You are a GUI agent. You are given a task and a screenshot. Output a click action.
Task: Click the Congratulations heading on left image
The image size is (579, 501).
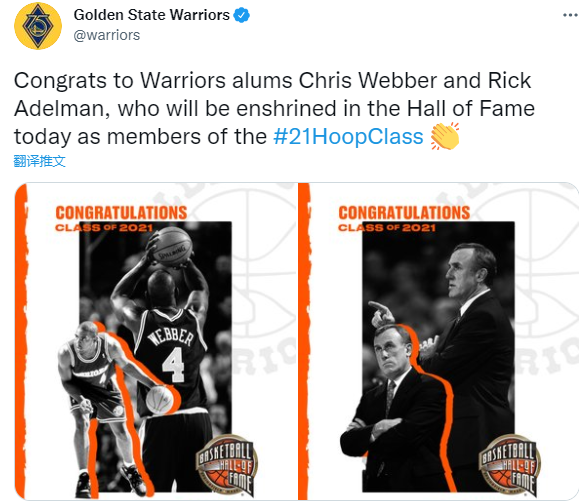pyautogui.click(x=121, y=213)
